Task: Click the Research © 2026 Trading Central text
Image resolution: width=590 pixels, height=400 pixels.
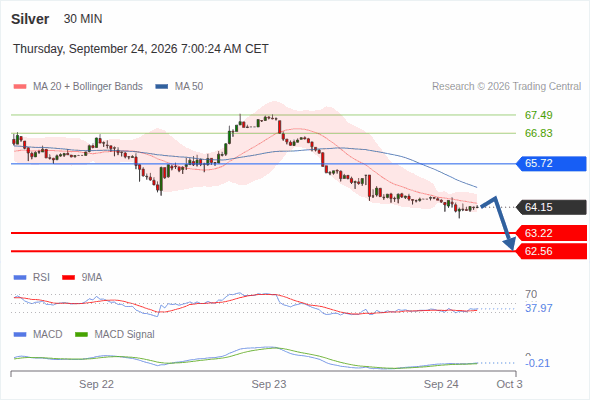Action: [506, 87]
